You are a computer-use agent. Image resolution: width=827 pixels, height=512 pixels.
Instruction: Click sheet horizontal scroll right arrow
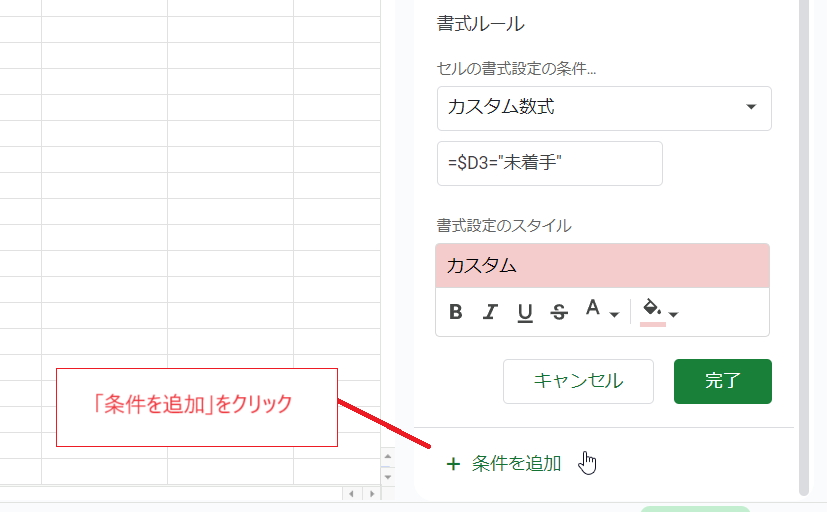(x=372, y=494)
